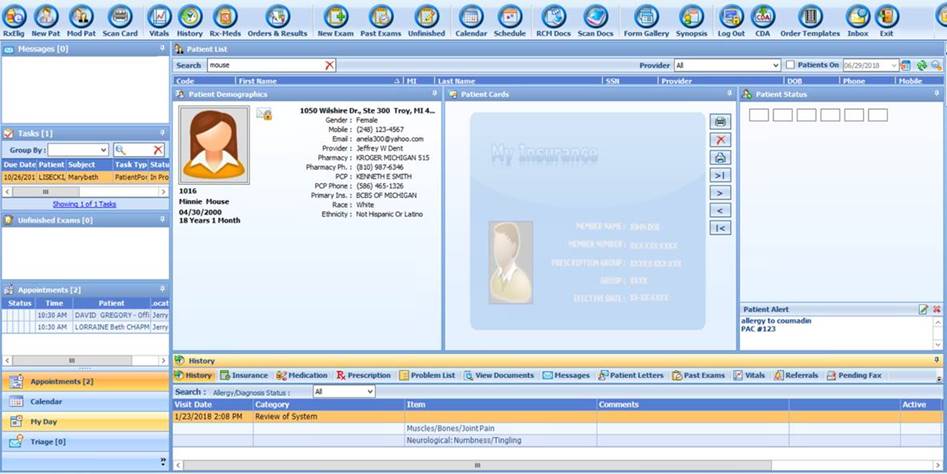The width and height of the screenshot is (947, 474).
Task: Open the RxElig toolbar icon
Action: pyautogui.click(x=14, y=20)
